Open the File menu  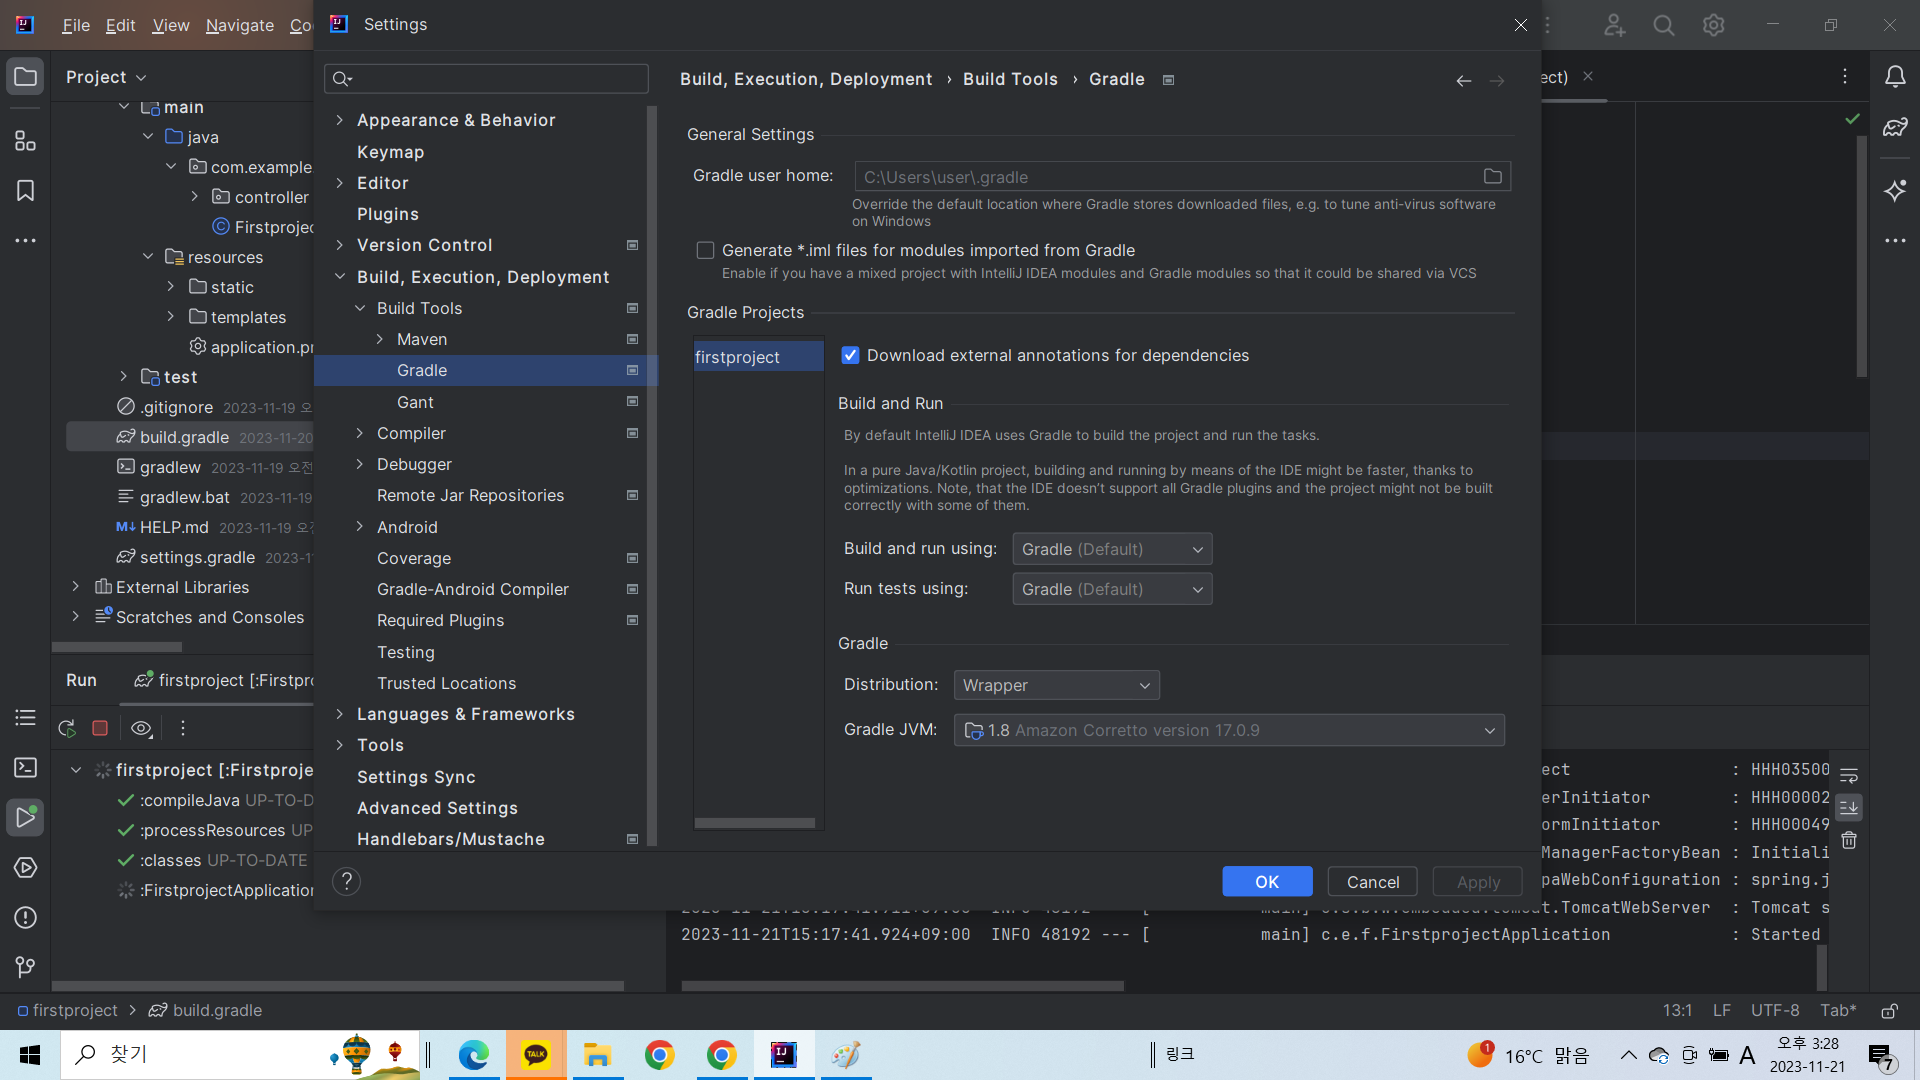[76, 25]
